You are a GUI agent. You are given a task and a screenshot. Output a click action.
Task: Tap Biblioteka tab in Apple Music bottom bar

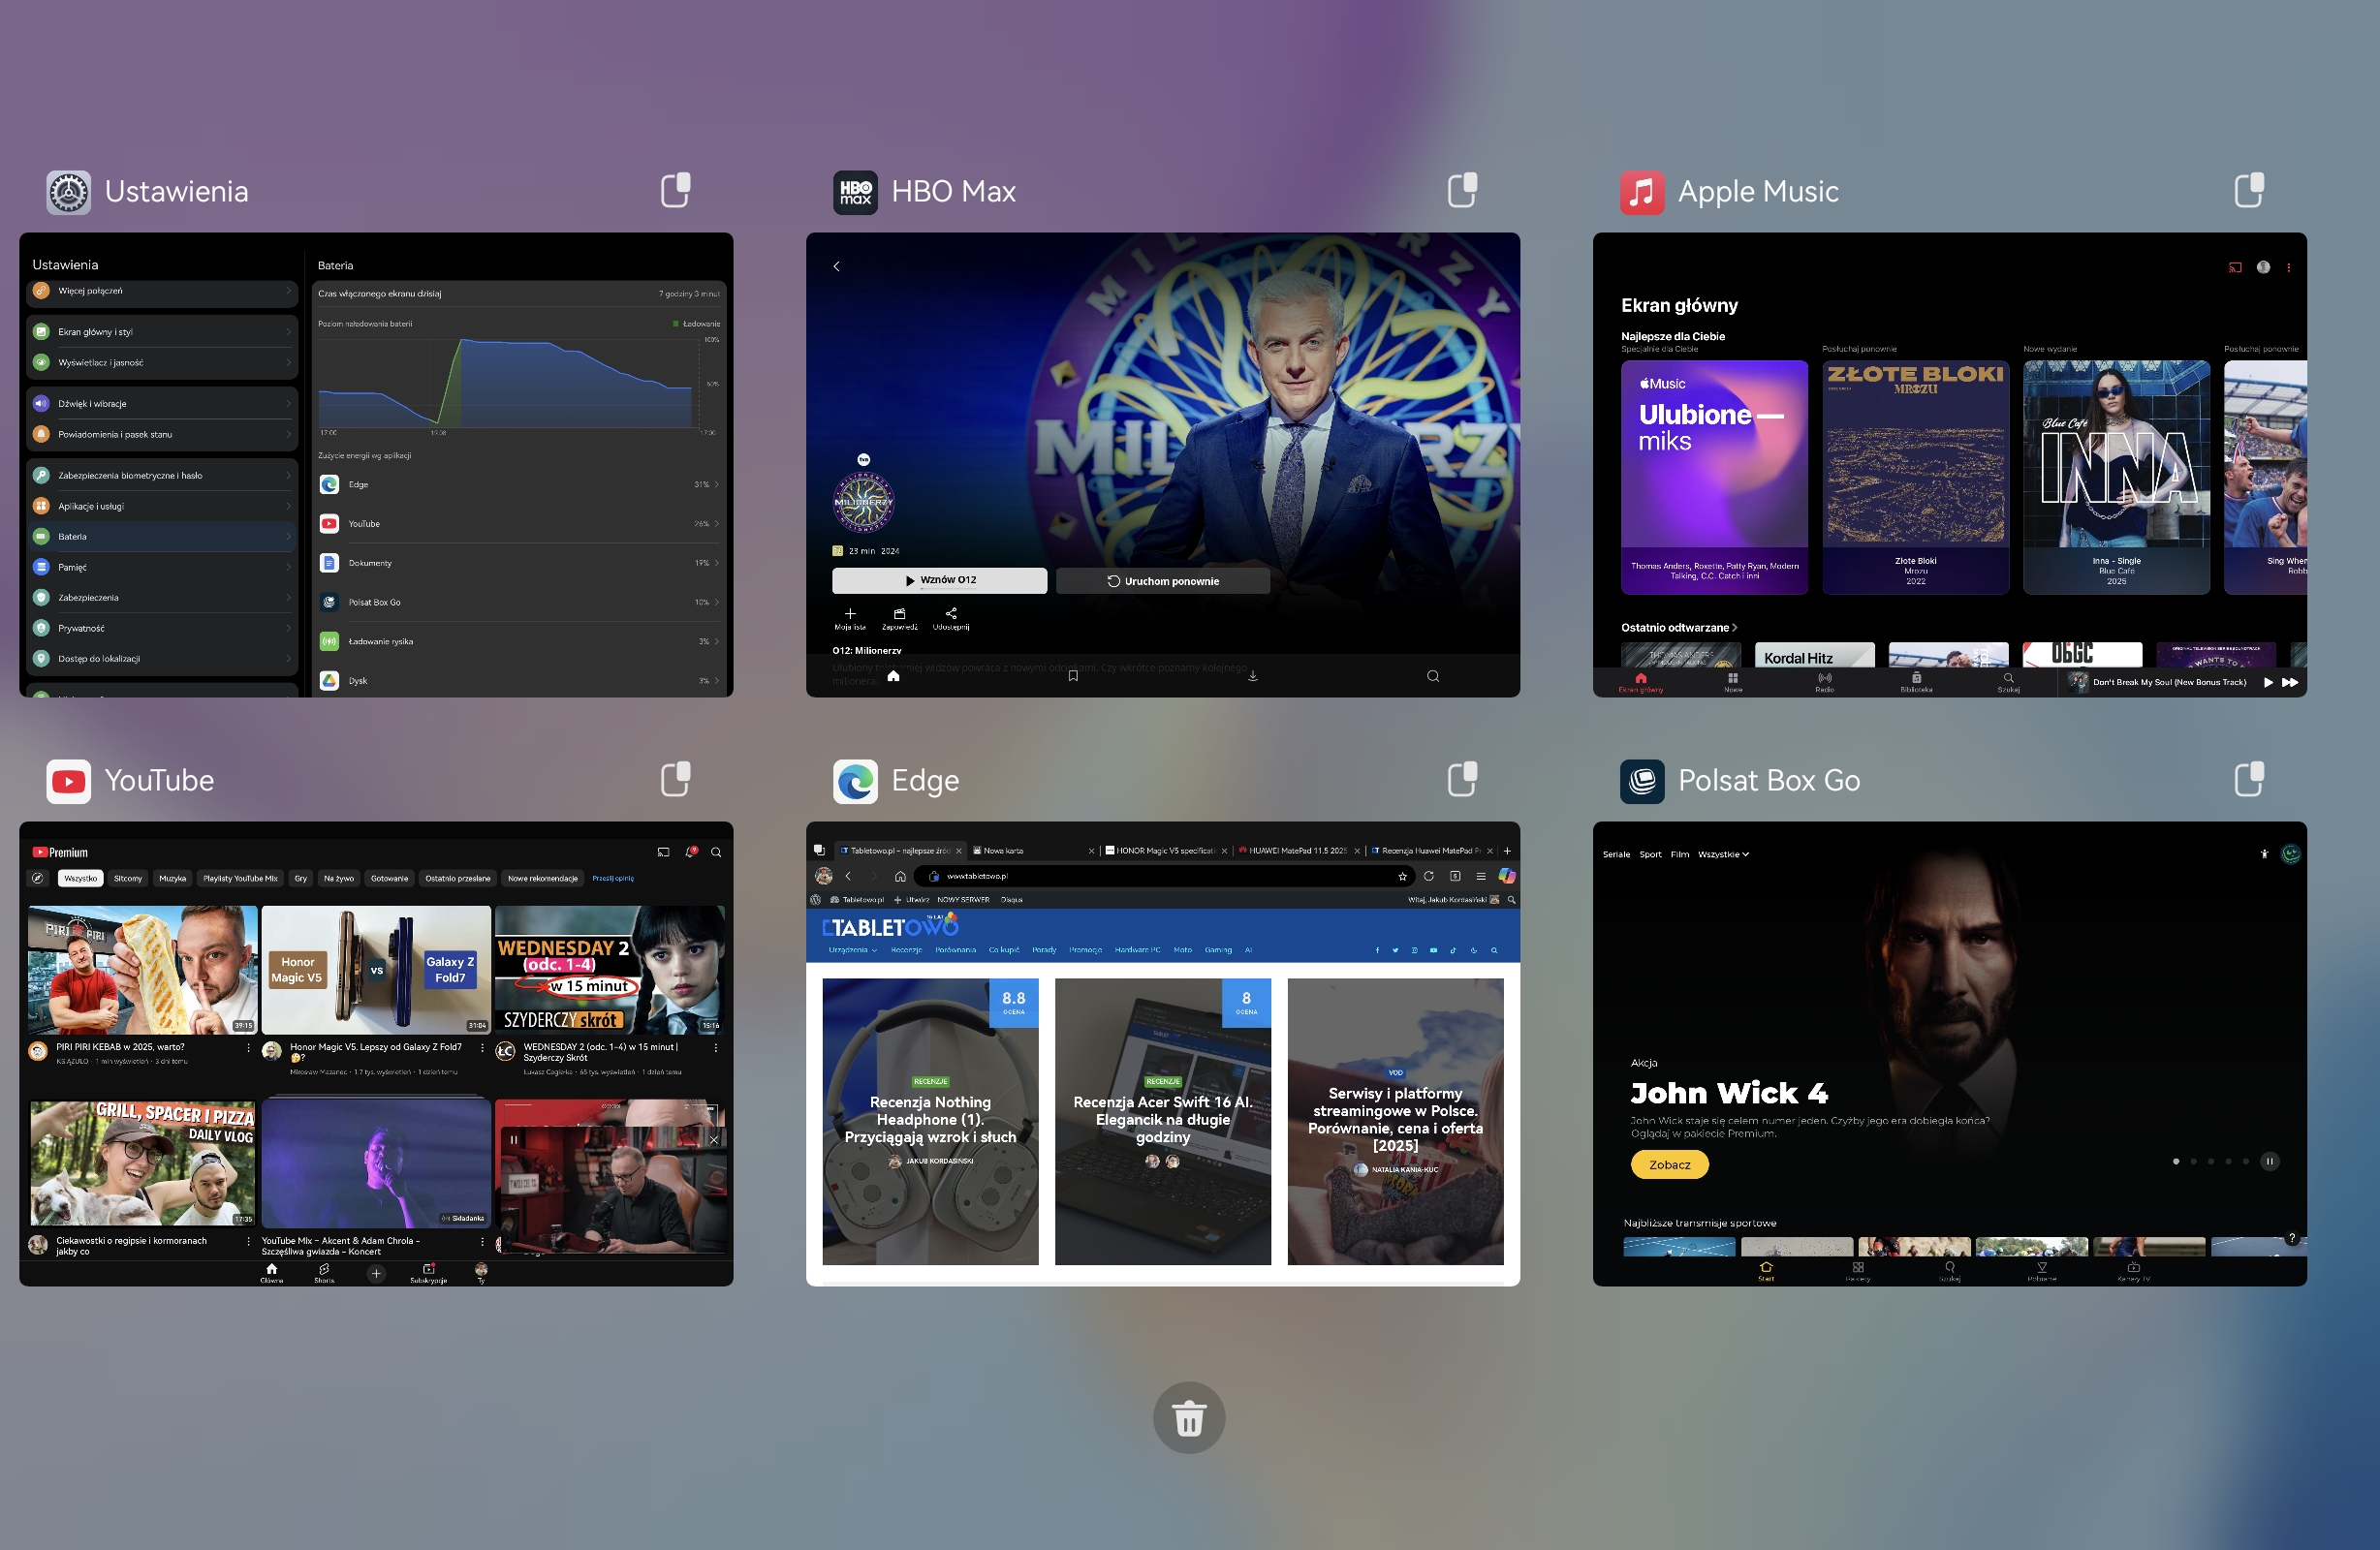(x=1916, y=682)
